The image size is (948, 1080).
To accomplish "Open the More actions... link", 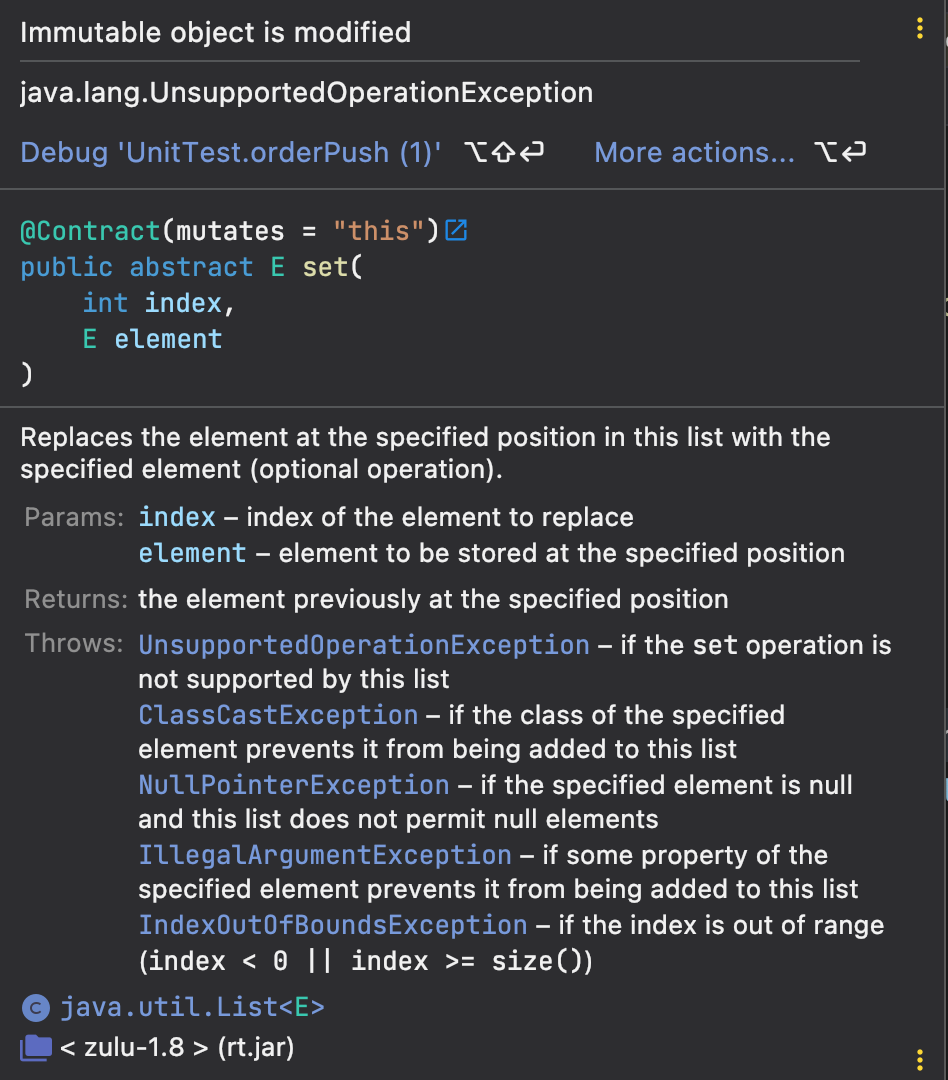I will coord(694,153).
